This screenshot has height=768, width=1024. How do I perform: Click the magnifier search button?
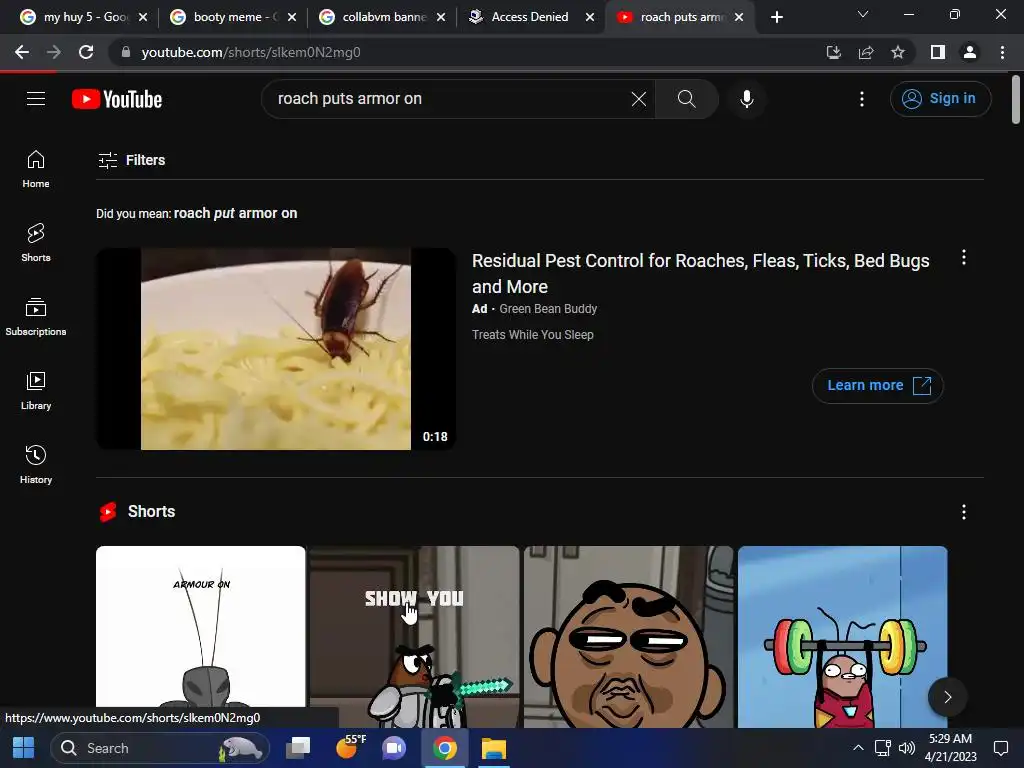[x=686, y=99]
